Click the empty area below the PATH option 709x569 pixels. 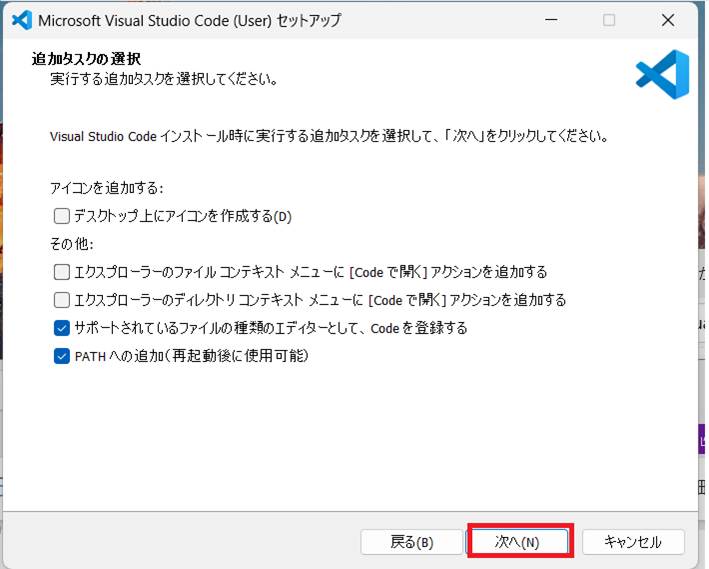350,430
